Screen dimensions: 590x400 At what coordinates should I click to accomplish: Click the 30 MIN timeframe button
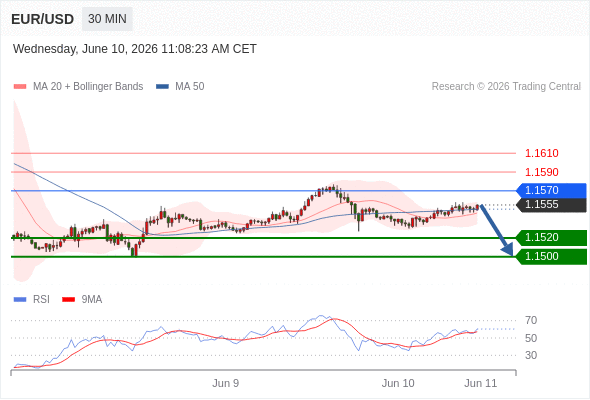pos(107,19)
